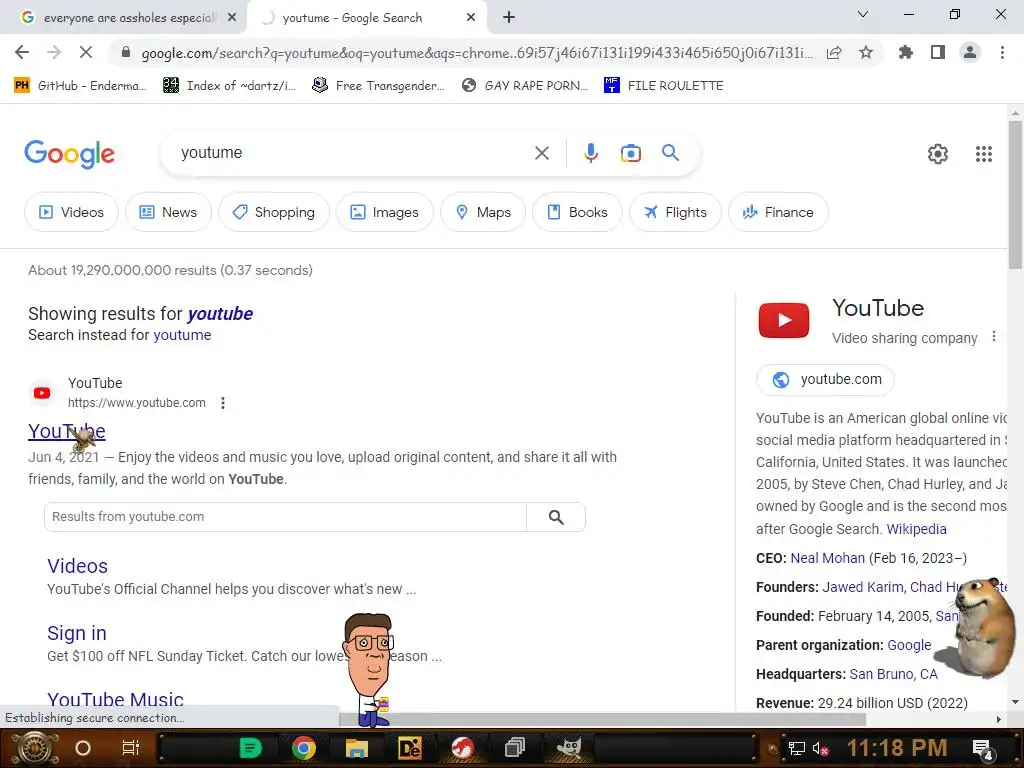Open Google quick settings gear
This screenshot has width=1024, height=768.
(938, 153)
